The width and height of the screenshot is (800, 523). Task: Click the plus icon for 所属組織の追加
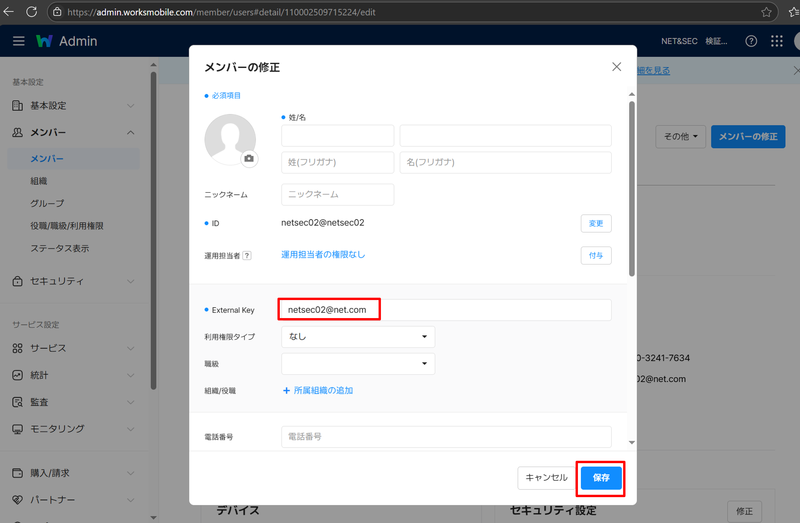[286, 390]
